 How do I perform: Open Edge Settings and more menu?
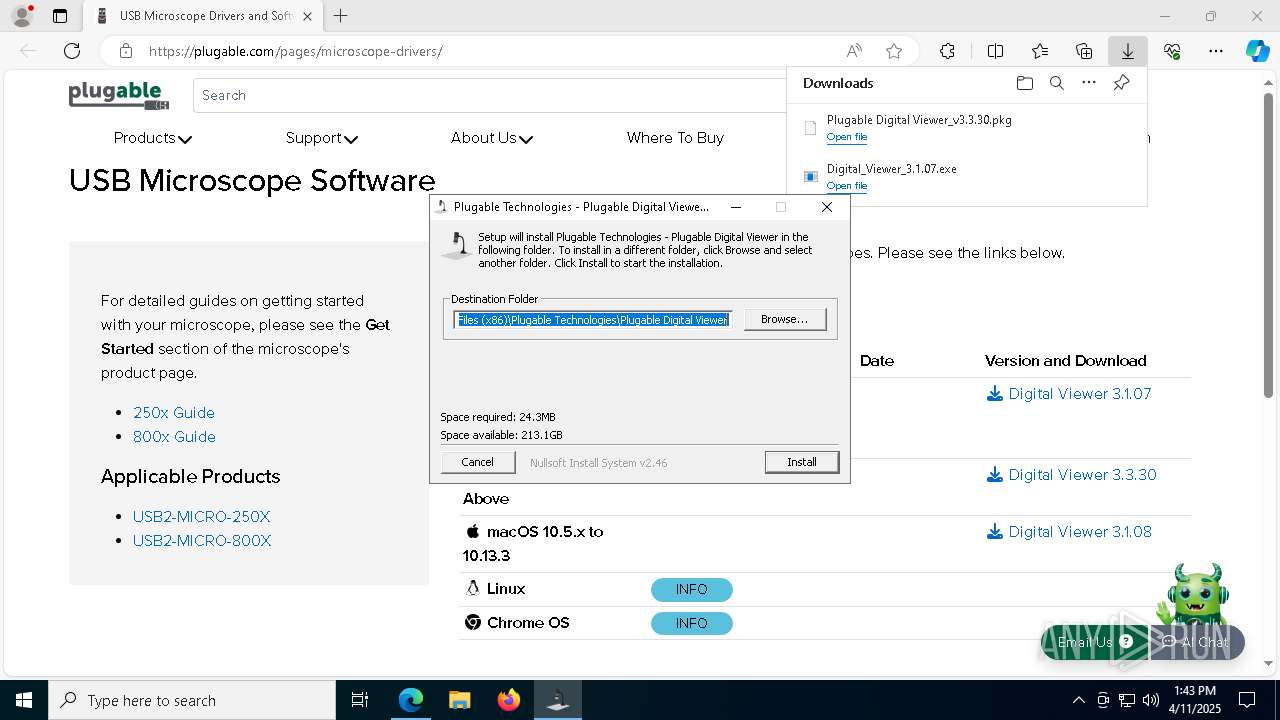[1216, 51]
